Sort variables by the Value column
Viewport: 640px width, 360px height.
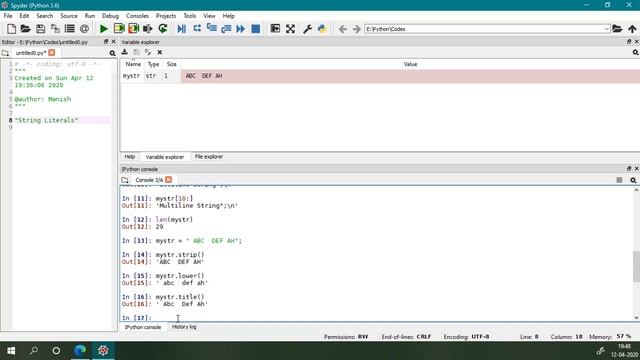[410, 64]
